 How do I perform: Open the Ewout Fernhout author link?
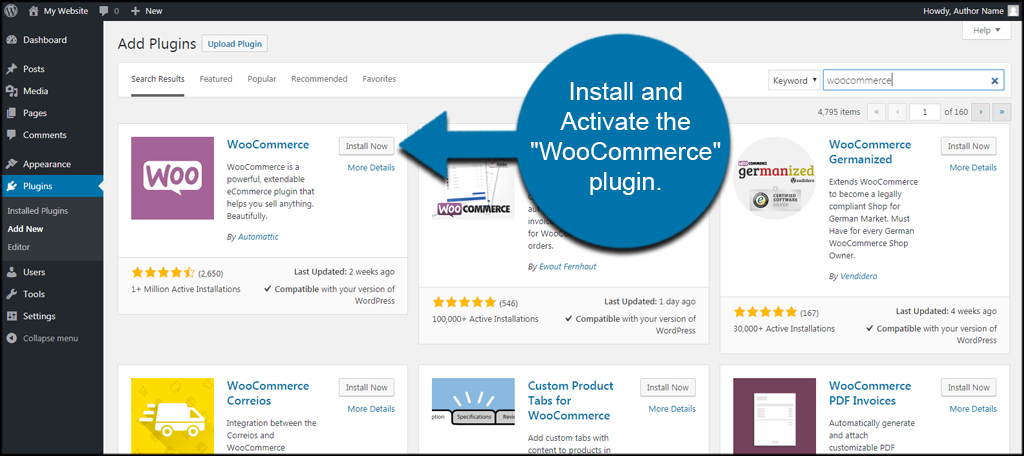point(567,267)
